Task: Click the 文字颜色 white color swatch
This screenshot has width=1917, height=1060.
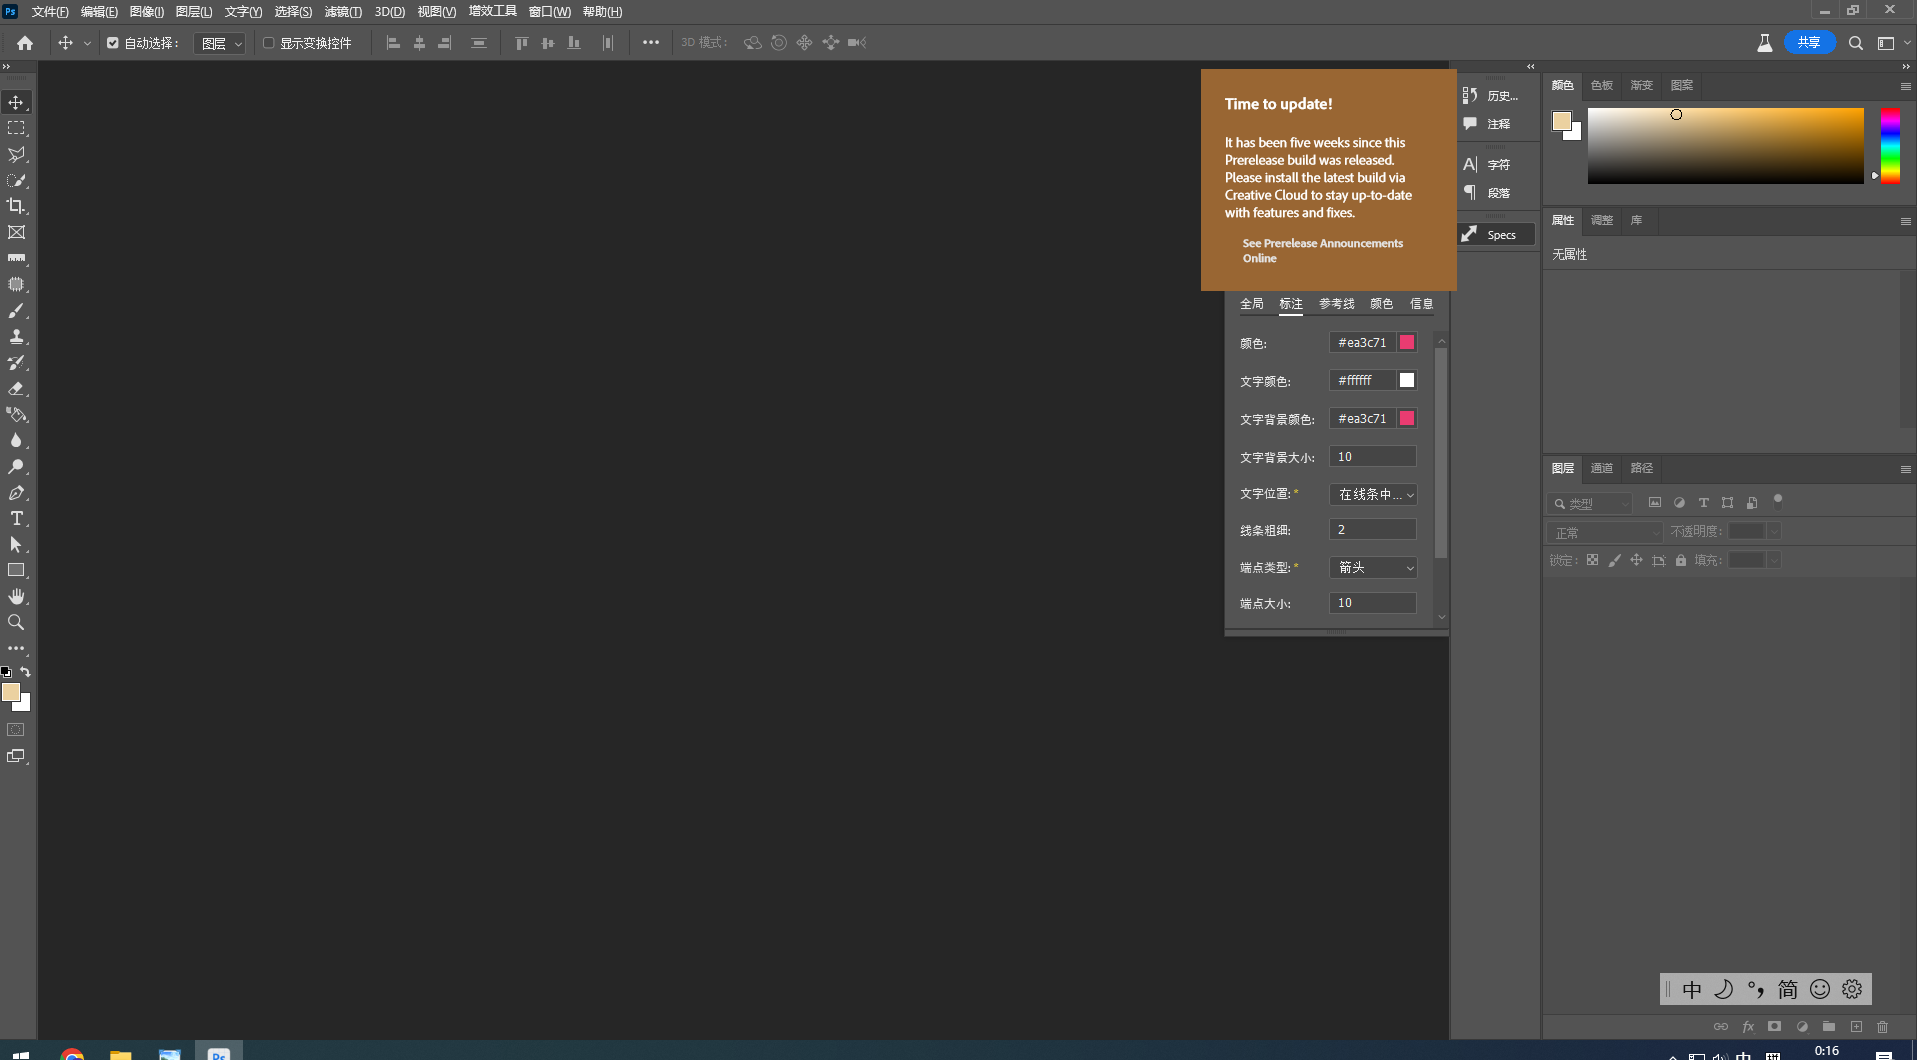Action: click(1406, 380)
